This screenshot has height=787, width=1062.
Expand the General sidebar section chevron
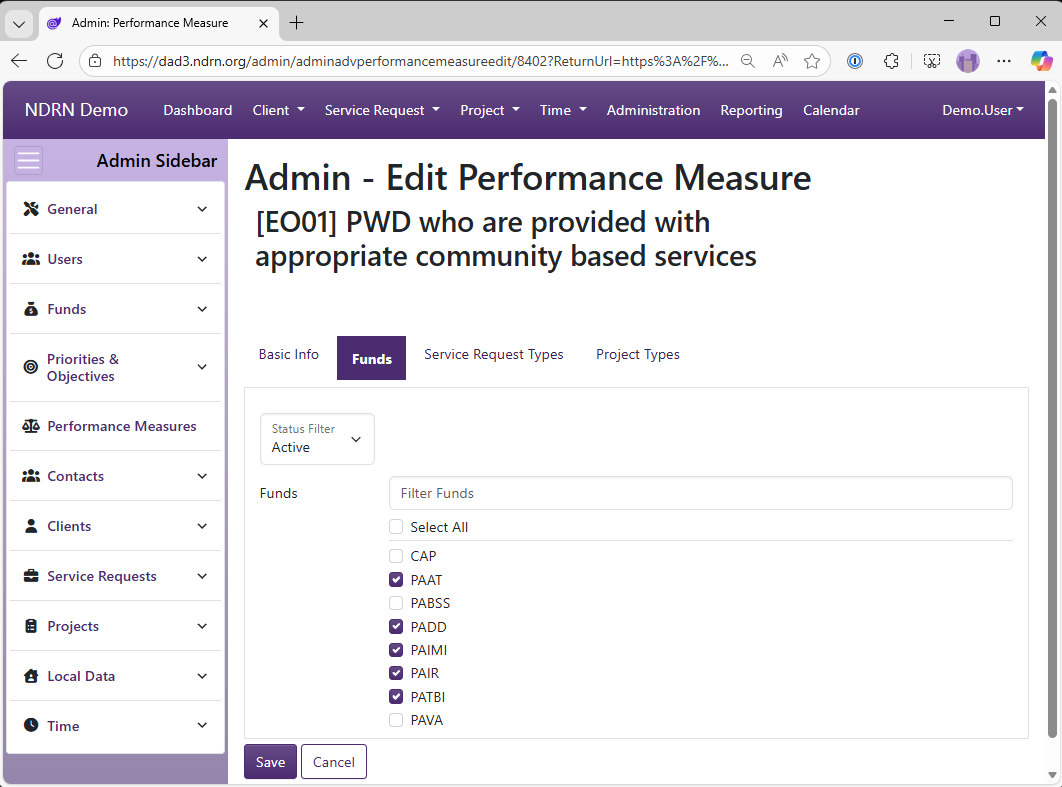pyautogui.click(x=202, y=209)
